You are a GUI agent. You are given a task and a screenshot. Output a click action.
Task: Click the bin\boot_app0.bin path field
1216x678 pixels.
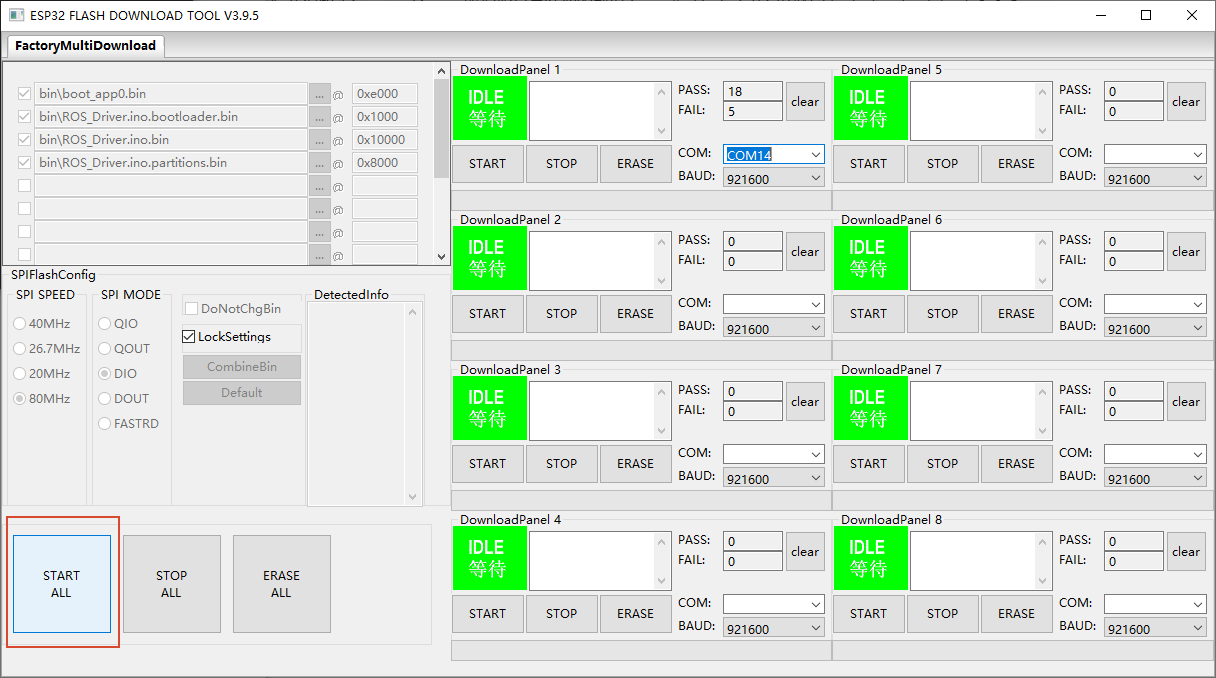pos(170,94)
